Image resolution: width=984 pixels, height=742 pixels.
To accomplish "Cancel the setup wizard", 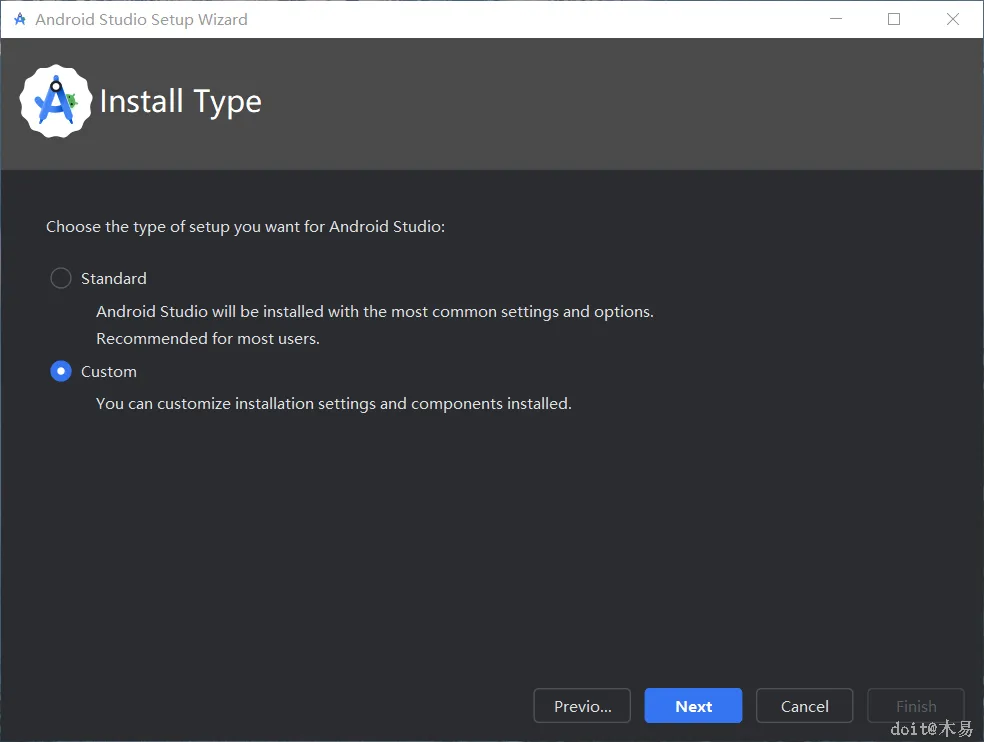I will (805, 706).
